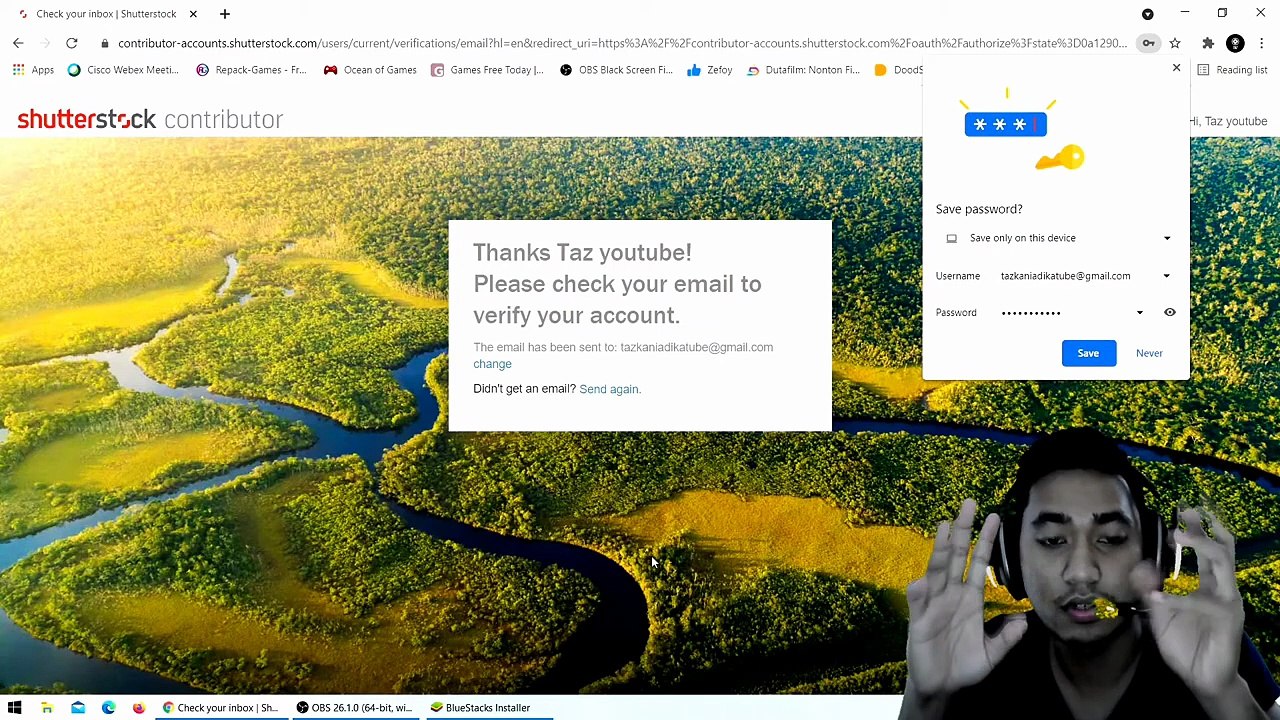Open the Extensions puzzle icon
Viewport: 1280px width, 720px height.
[x=1208, y=43]
